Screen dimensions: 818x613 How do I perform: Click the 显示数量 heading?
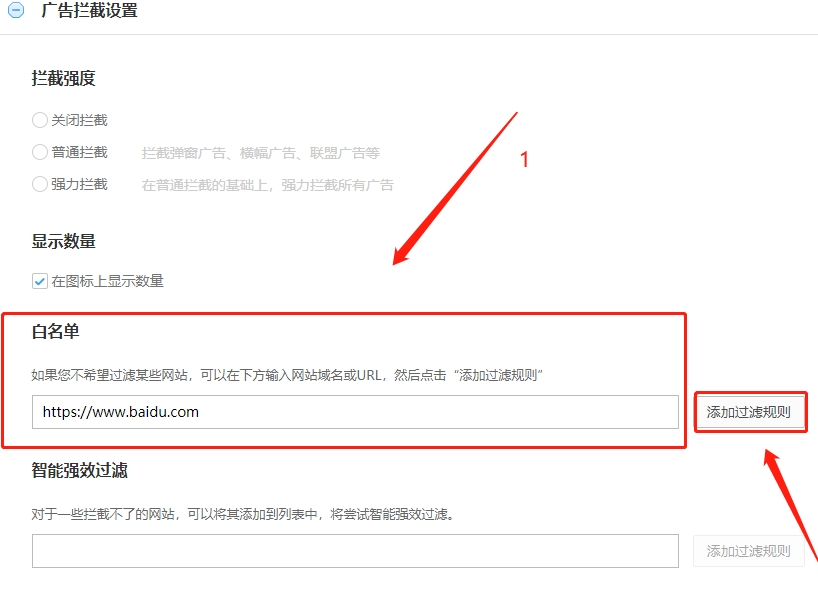tap(64, 242)
